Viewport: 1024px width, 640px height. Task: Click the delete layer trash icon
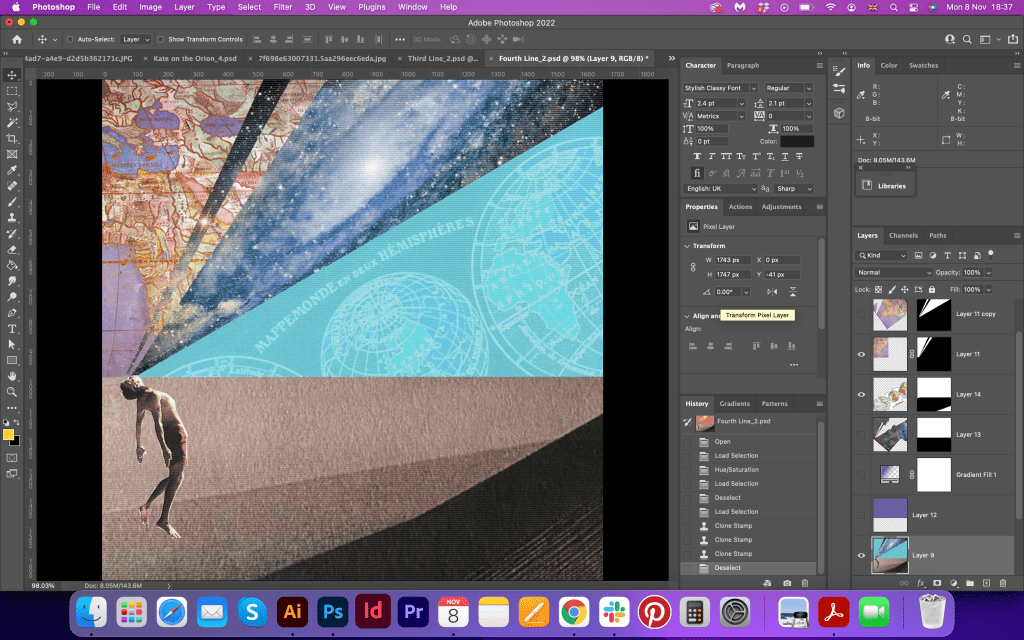pyautogui.click(x=1003, y=582)
